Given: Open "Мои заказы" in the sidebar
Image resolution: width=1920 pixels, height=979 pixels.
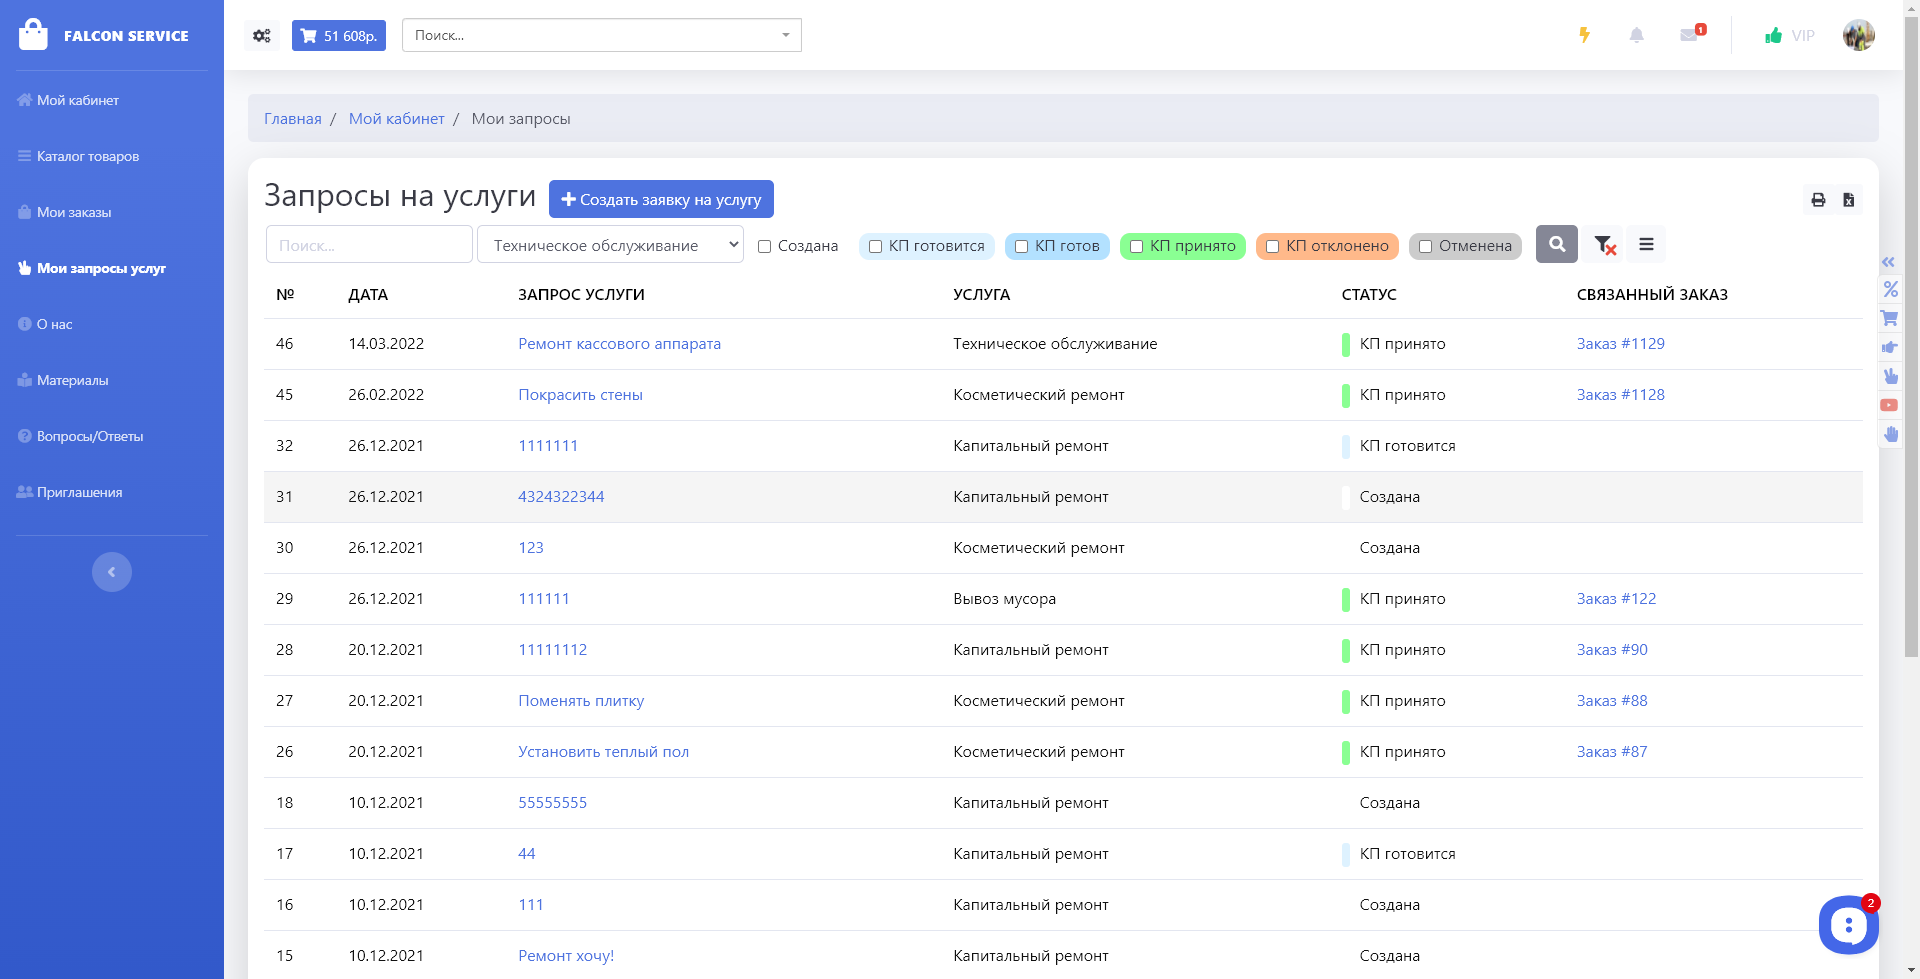Looking at the screenshot, I should (x=74, y=212).
